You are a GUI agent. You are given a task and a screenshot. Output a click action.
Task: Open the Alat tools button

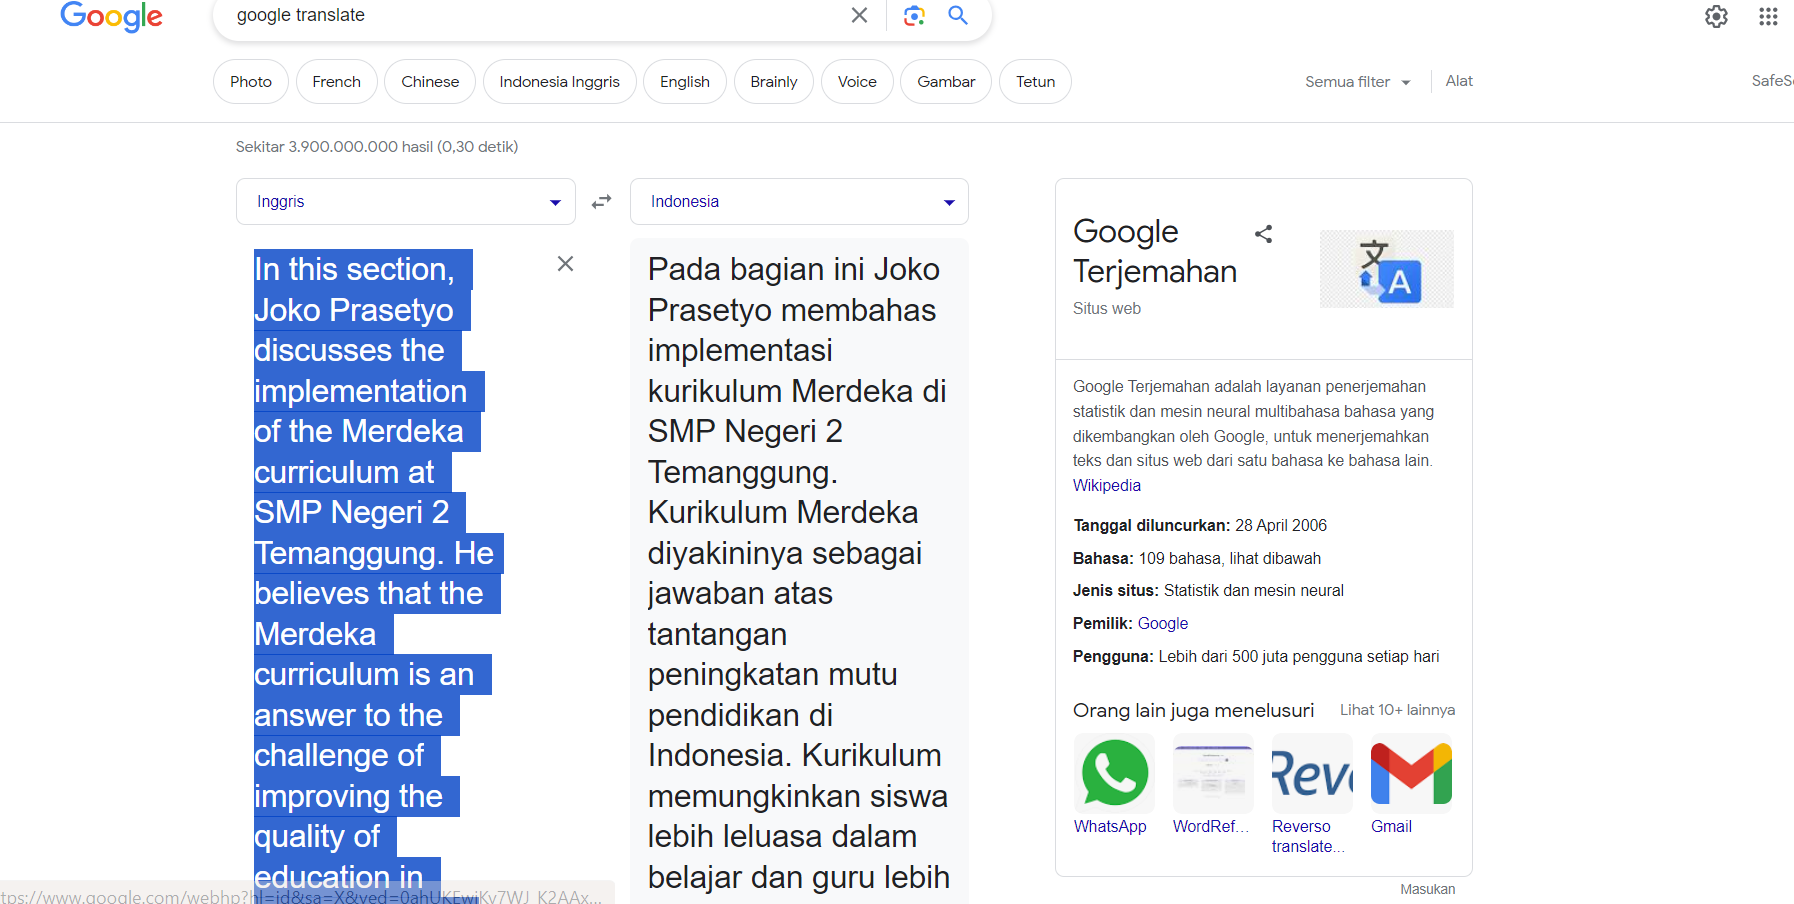pyautogui.click(x=1459, y=81)
